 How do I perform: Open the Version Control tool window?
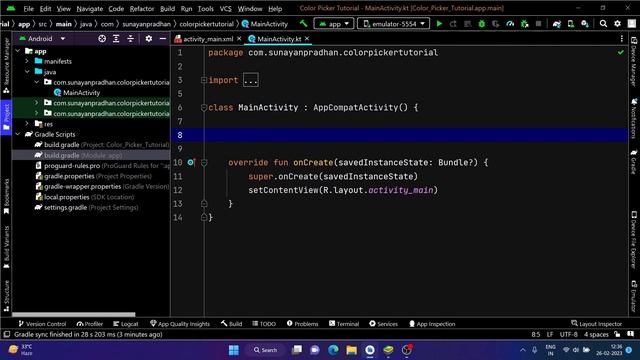(42, 324)
